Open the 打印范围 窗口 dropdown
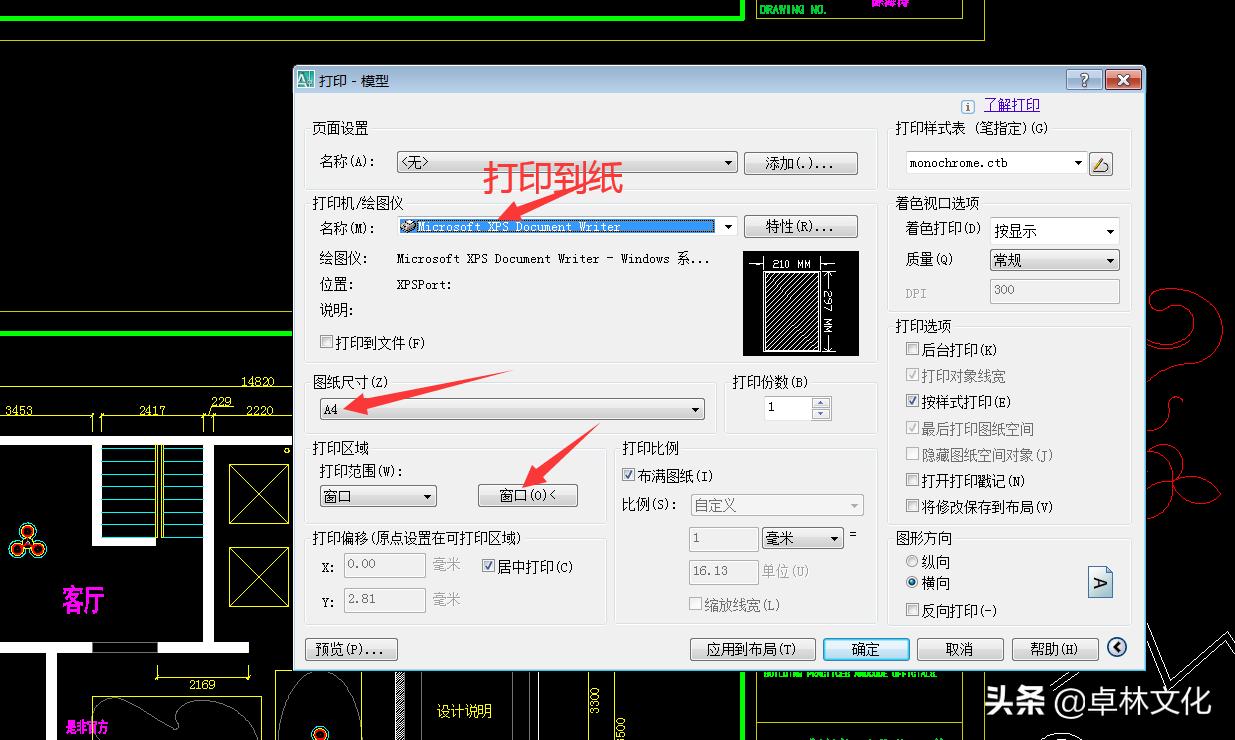Viewport: 1235px width, 740px height. (x=427, y=496)
